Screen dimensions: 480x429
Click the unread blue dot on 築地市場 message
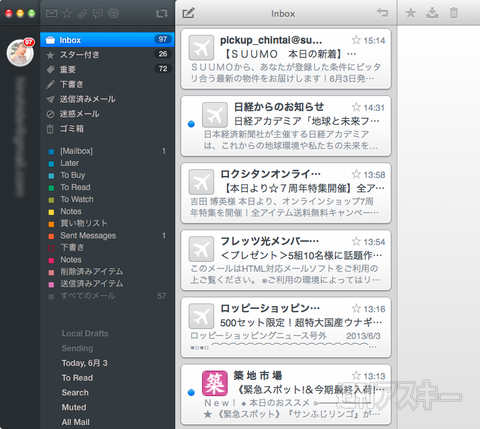191,392
